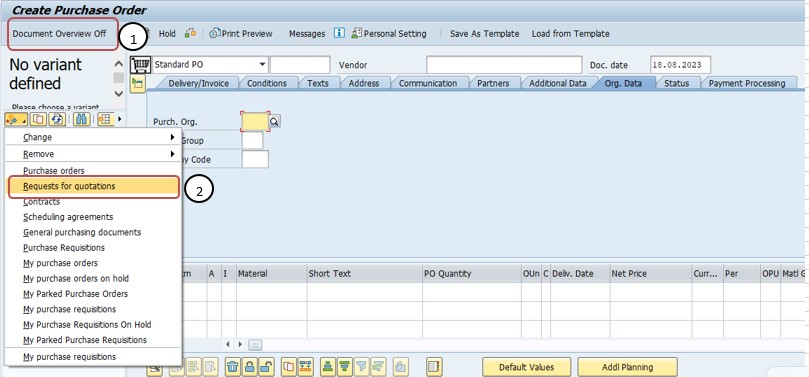Click the trash can delete item icon
The width and height of the screenshot is (809, 377).
[233, 367]
